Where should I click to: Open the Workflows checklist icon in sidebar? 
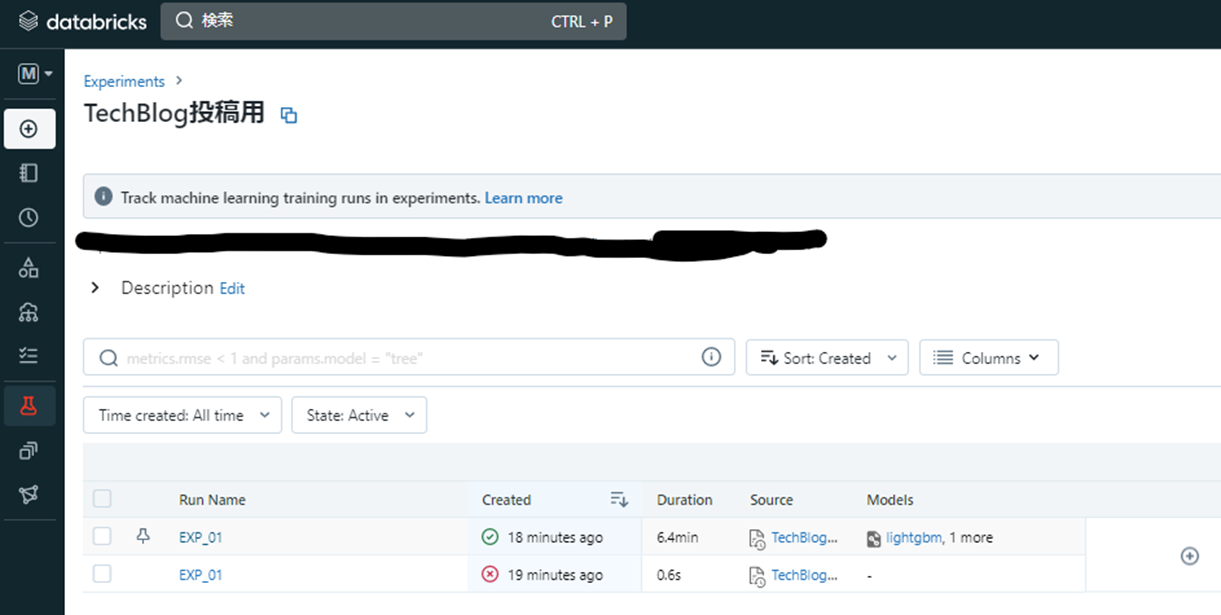click(x=29, y=355)
